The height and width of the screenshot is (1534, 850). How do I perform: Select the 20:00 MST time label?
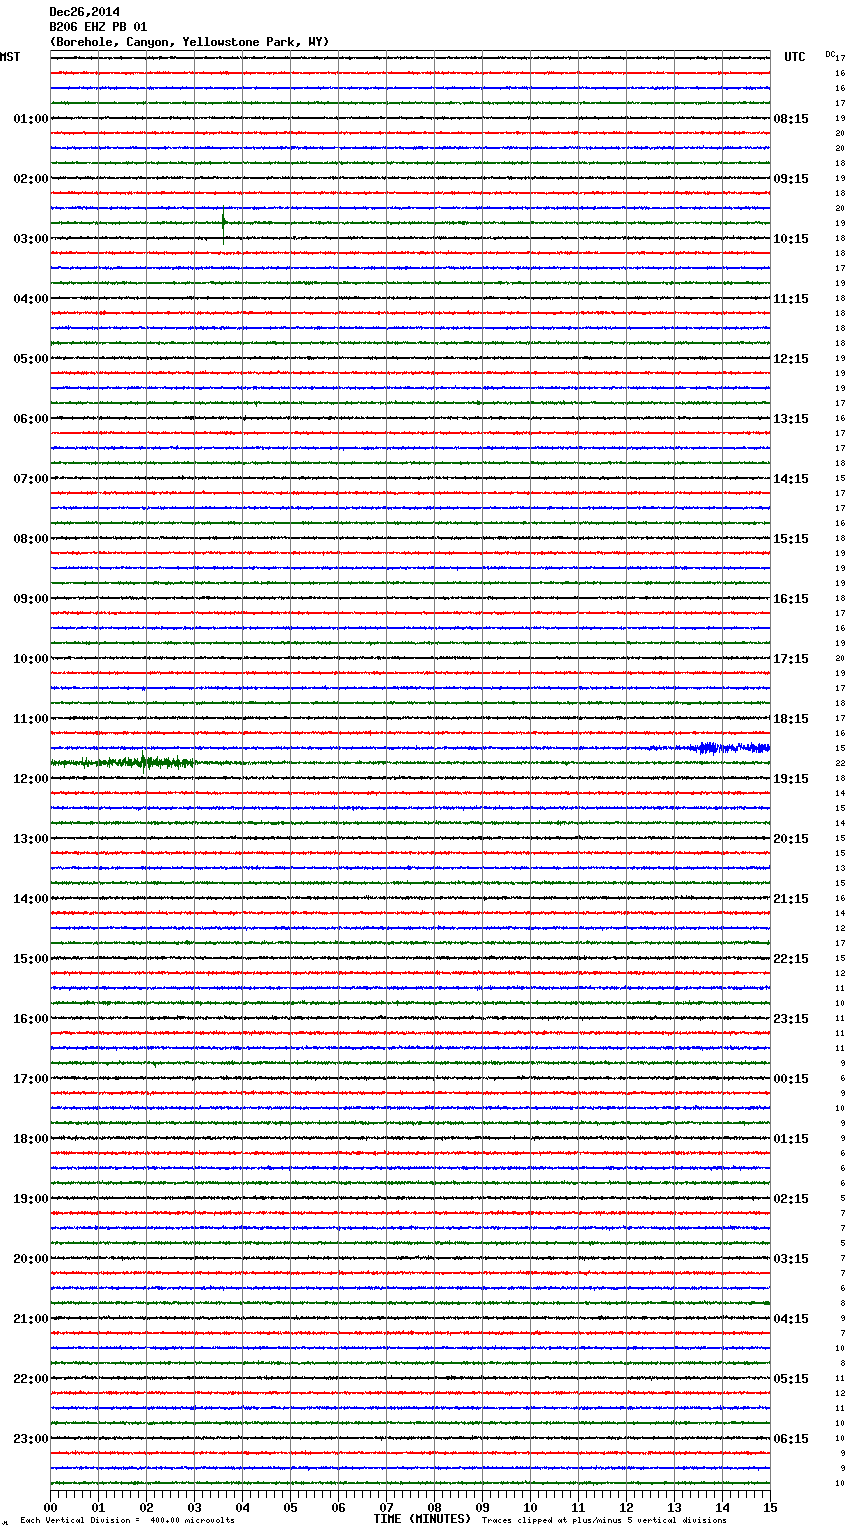point(31,1259)
